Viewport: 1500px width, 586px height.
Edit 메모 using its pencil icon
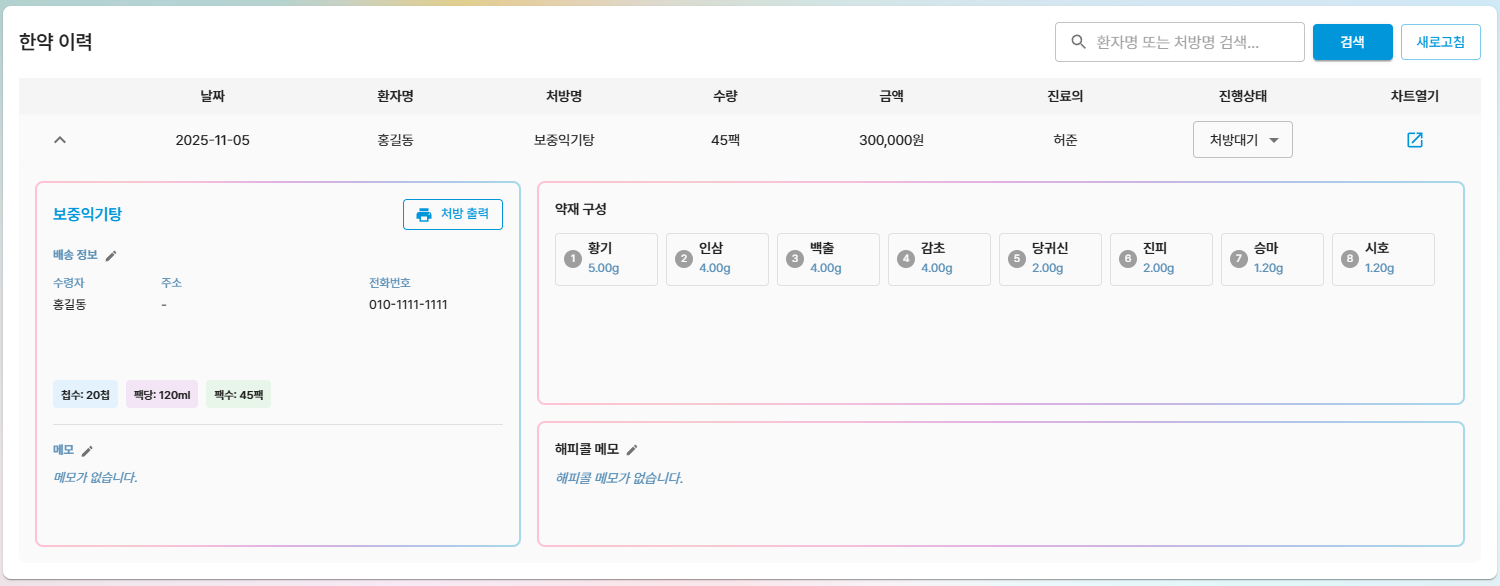[x=87, y=451]
